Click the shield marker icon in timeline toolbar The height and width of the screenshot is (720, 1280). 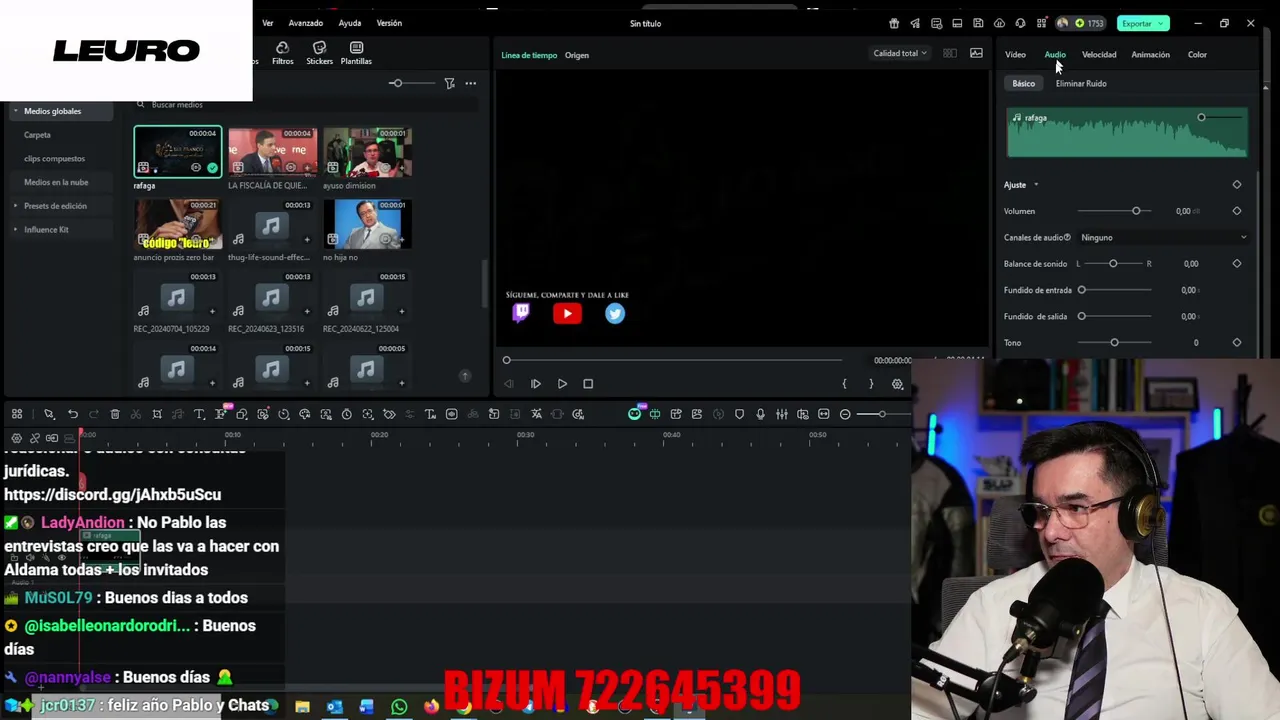click(739, 414)
